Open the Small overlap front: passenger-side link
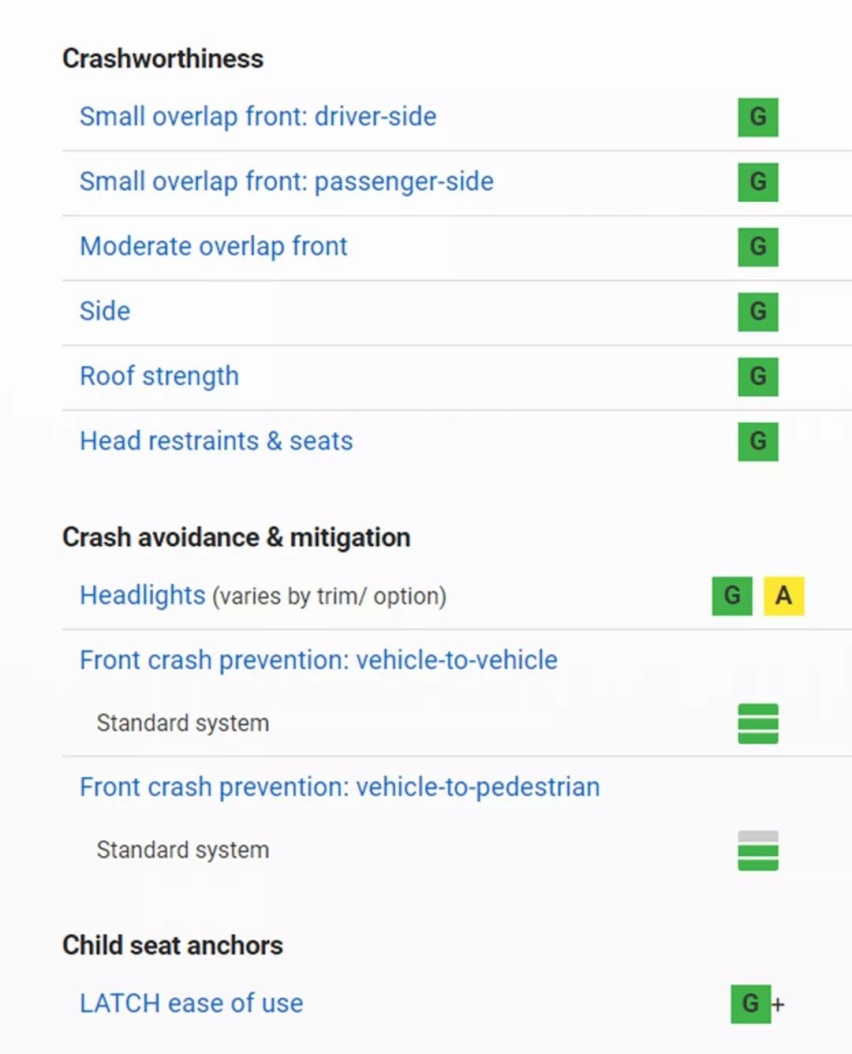Screen dimensions: 852x1054 coord(286,181)
